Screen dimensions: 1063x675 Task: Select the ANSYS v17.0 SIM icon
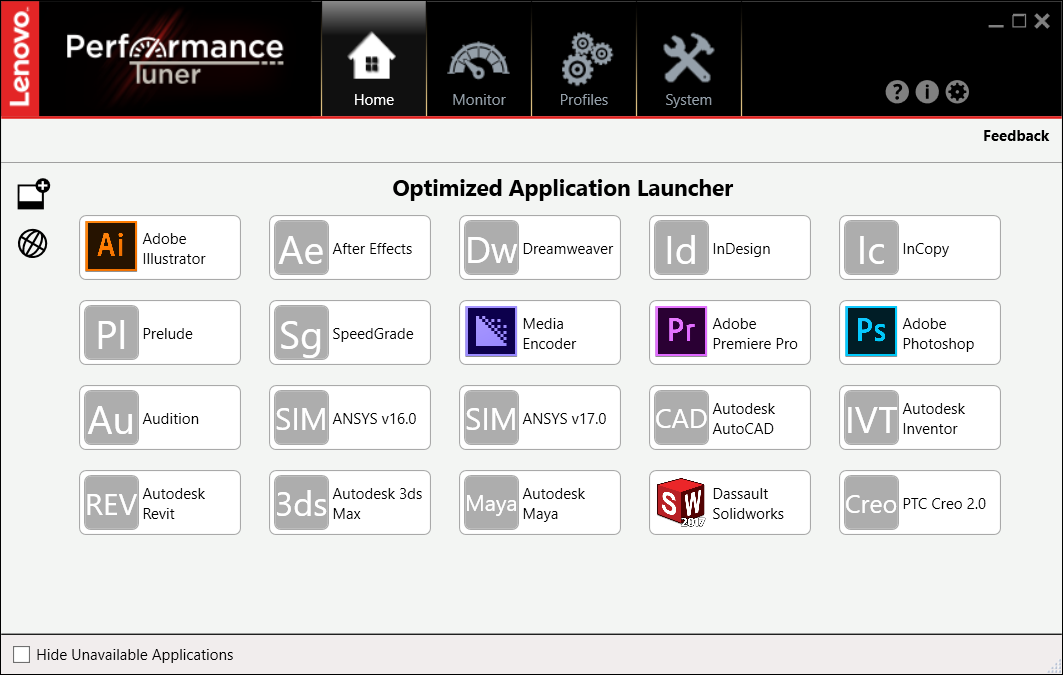tap(491, 417)
